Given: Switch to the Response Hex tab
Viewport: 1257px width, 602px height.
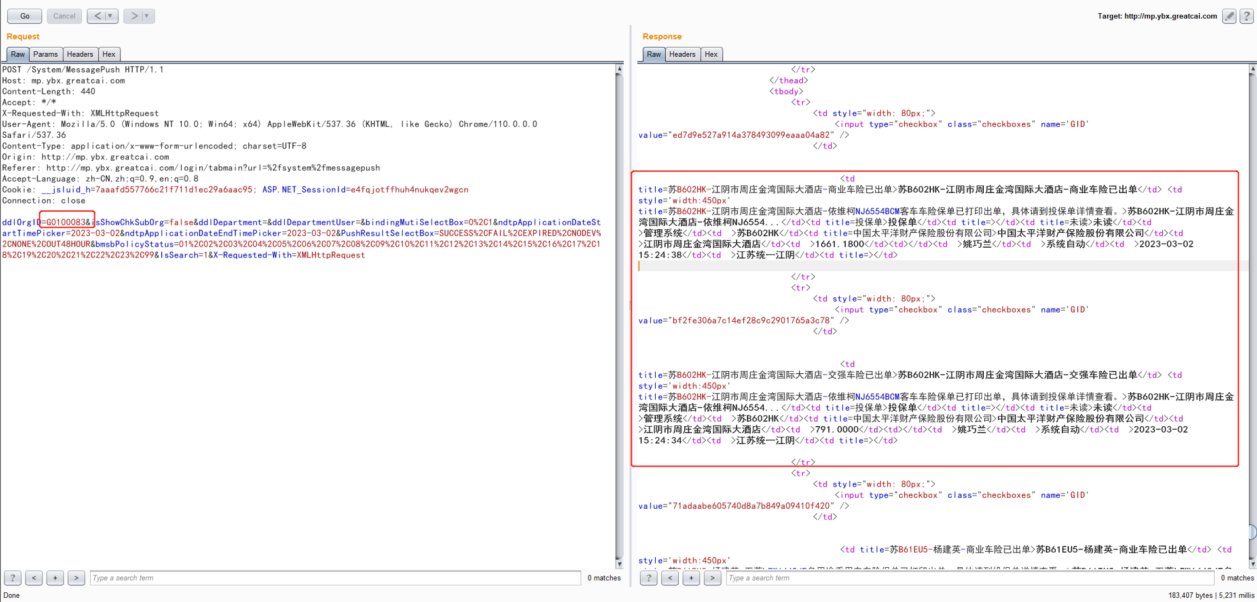Looking at the screenshot, I should (x=711, y=54).
